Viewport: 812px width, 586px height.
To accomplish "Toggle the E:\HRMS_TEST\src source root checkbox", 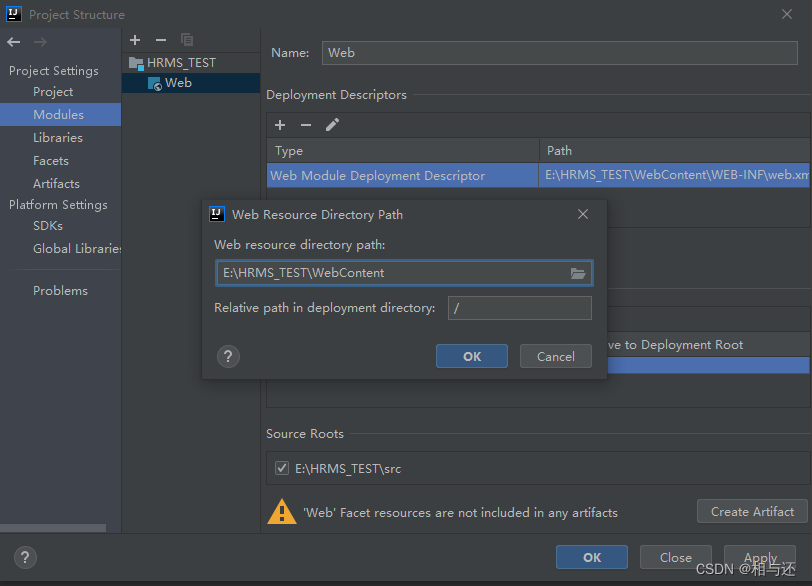I will tap(282, 468).
